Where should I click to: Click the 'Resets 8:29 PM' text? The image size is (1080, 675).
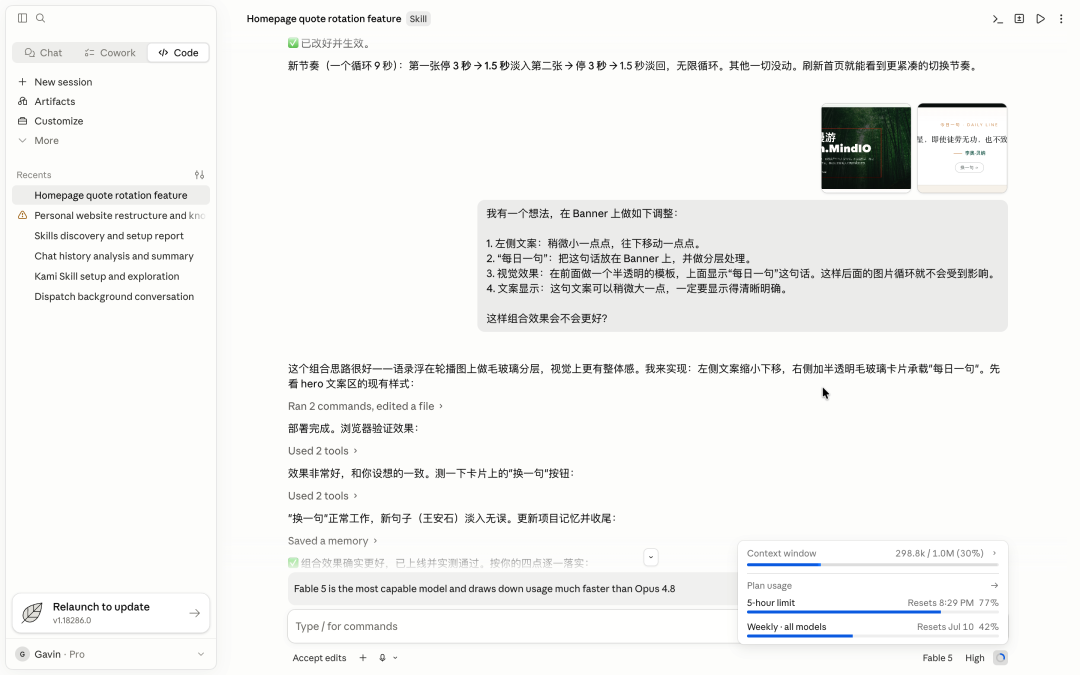click(940, 603)
